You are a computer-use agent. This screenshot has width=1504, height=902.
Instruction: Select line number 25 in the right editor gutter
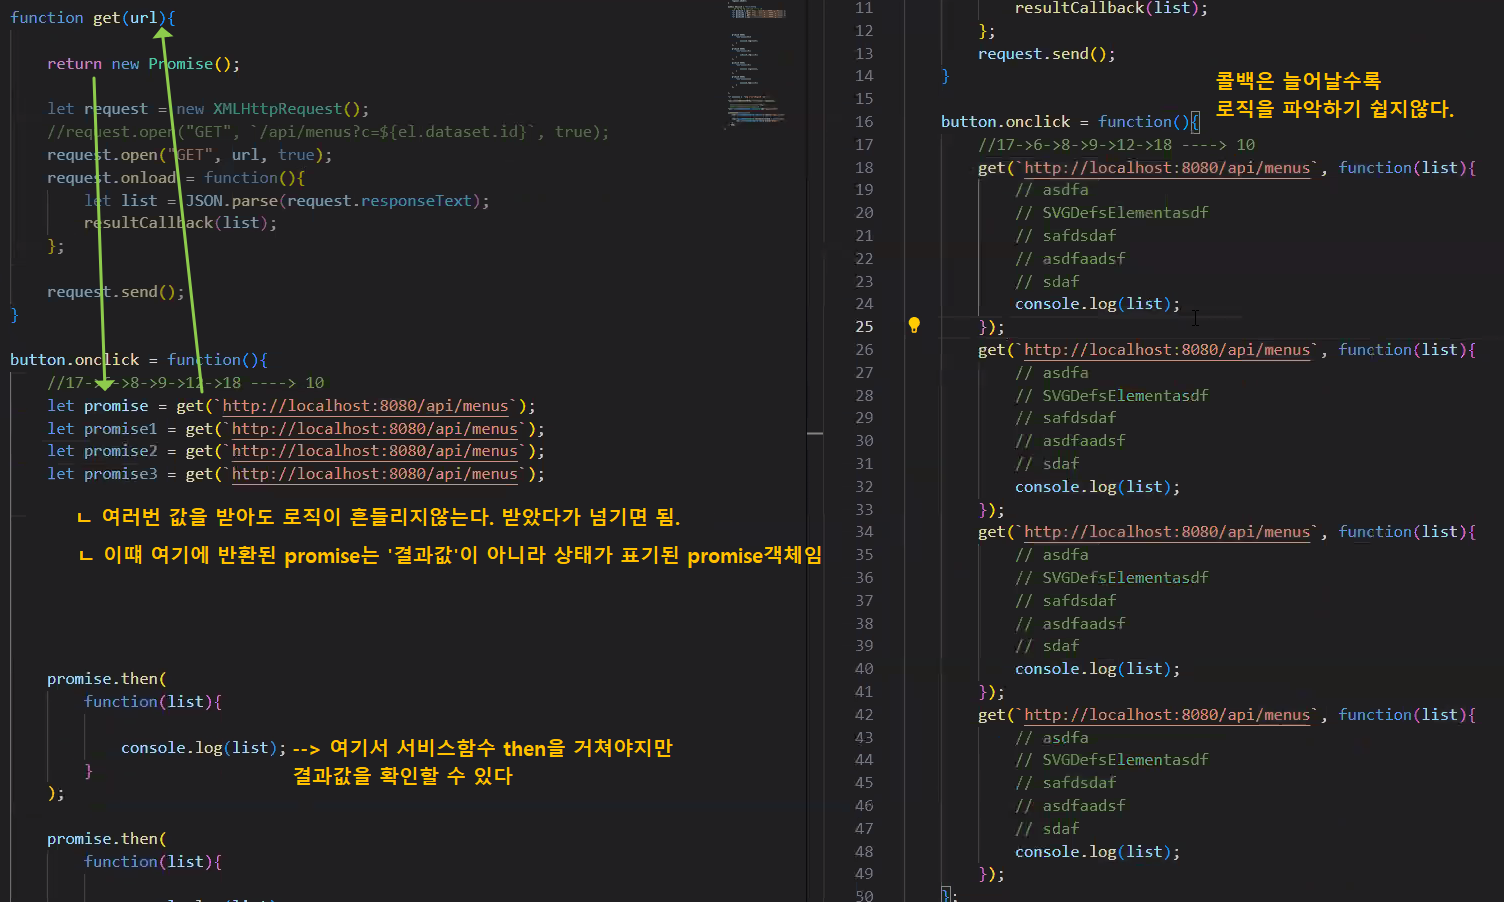(x=864, y=327)
